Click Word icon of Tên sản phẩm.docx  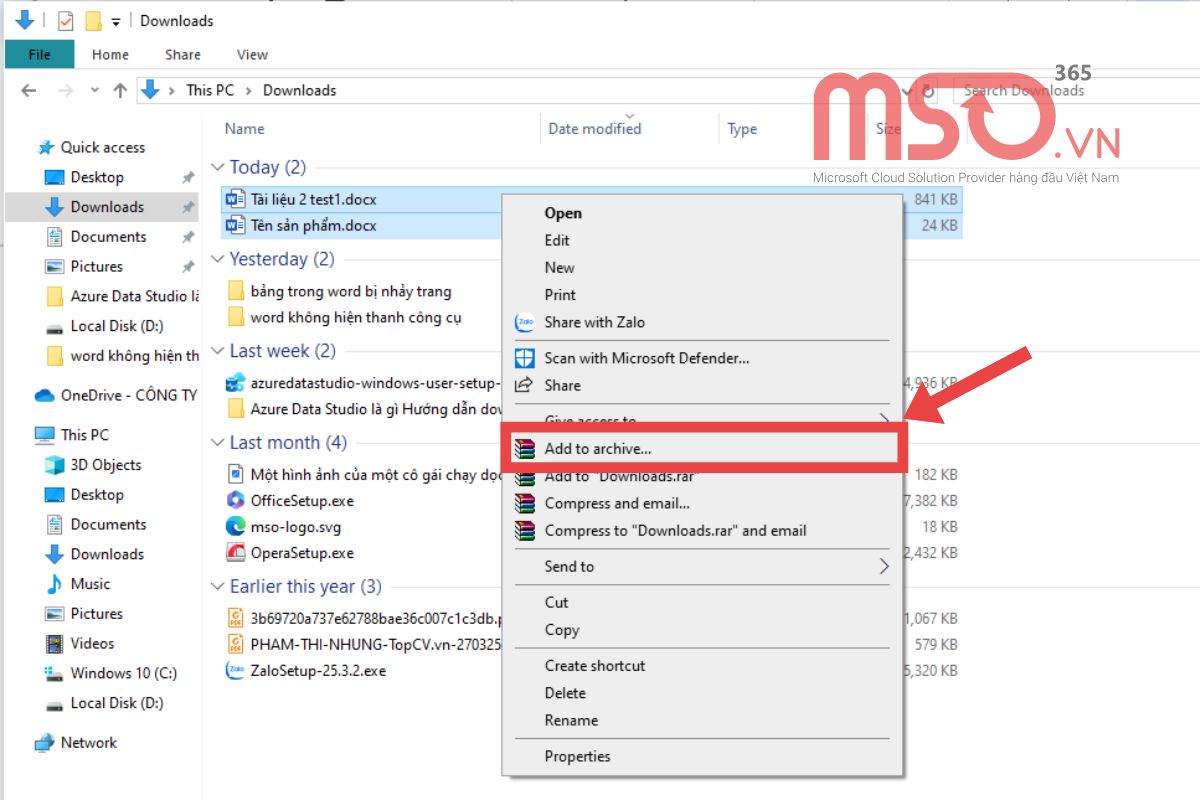235,225
